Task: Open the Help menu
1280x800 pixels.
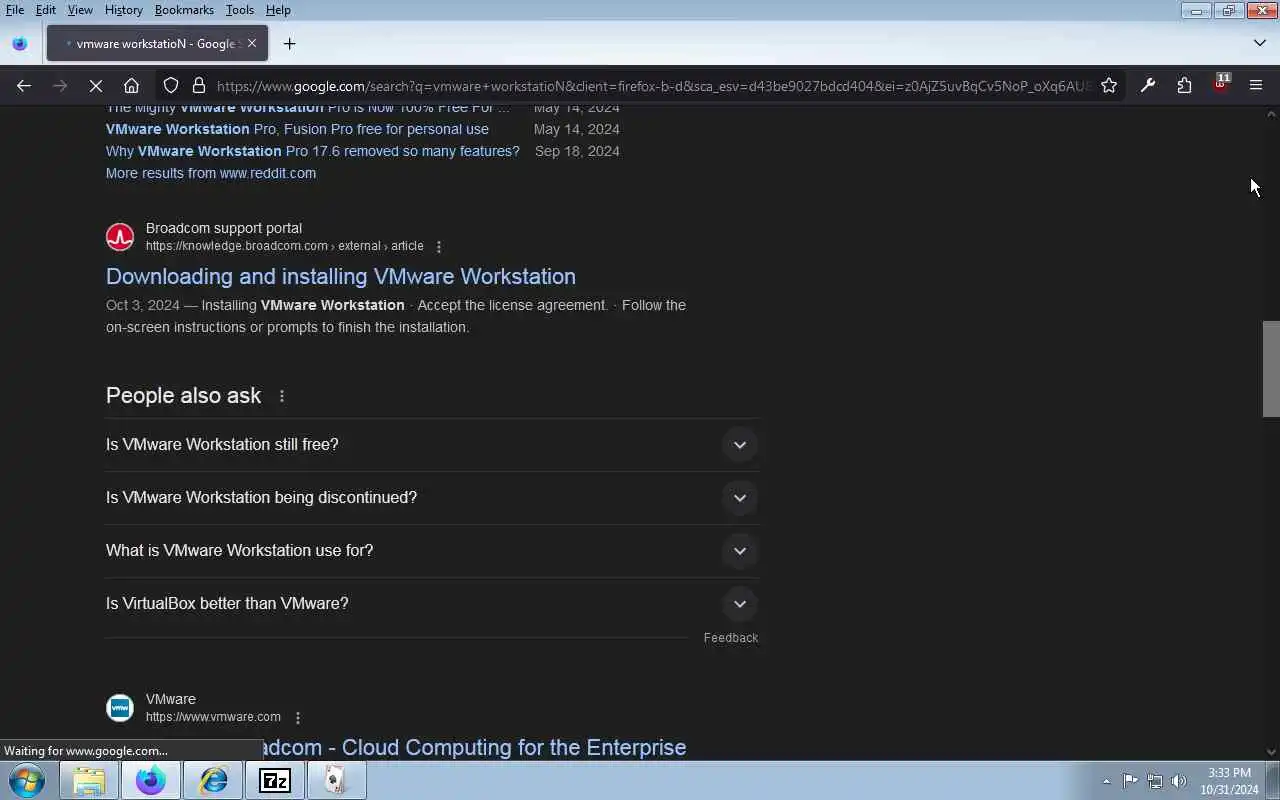Action: click(278, 10)
